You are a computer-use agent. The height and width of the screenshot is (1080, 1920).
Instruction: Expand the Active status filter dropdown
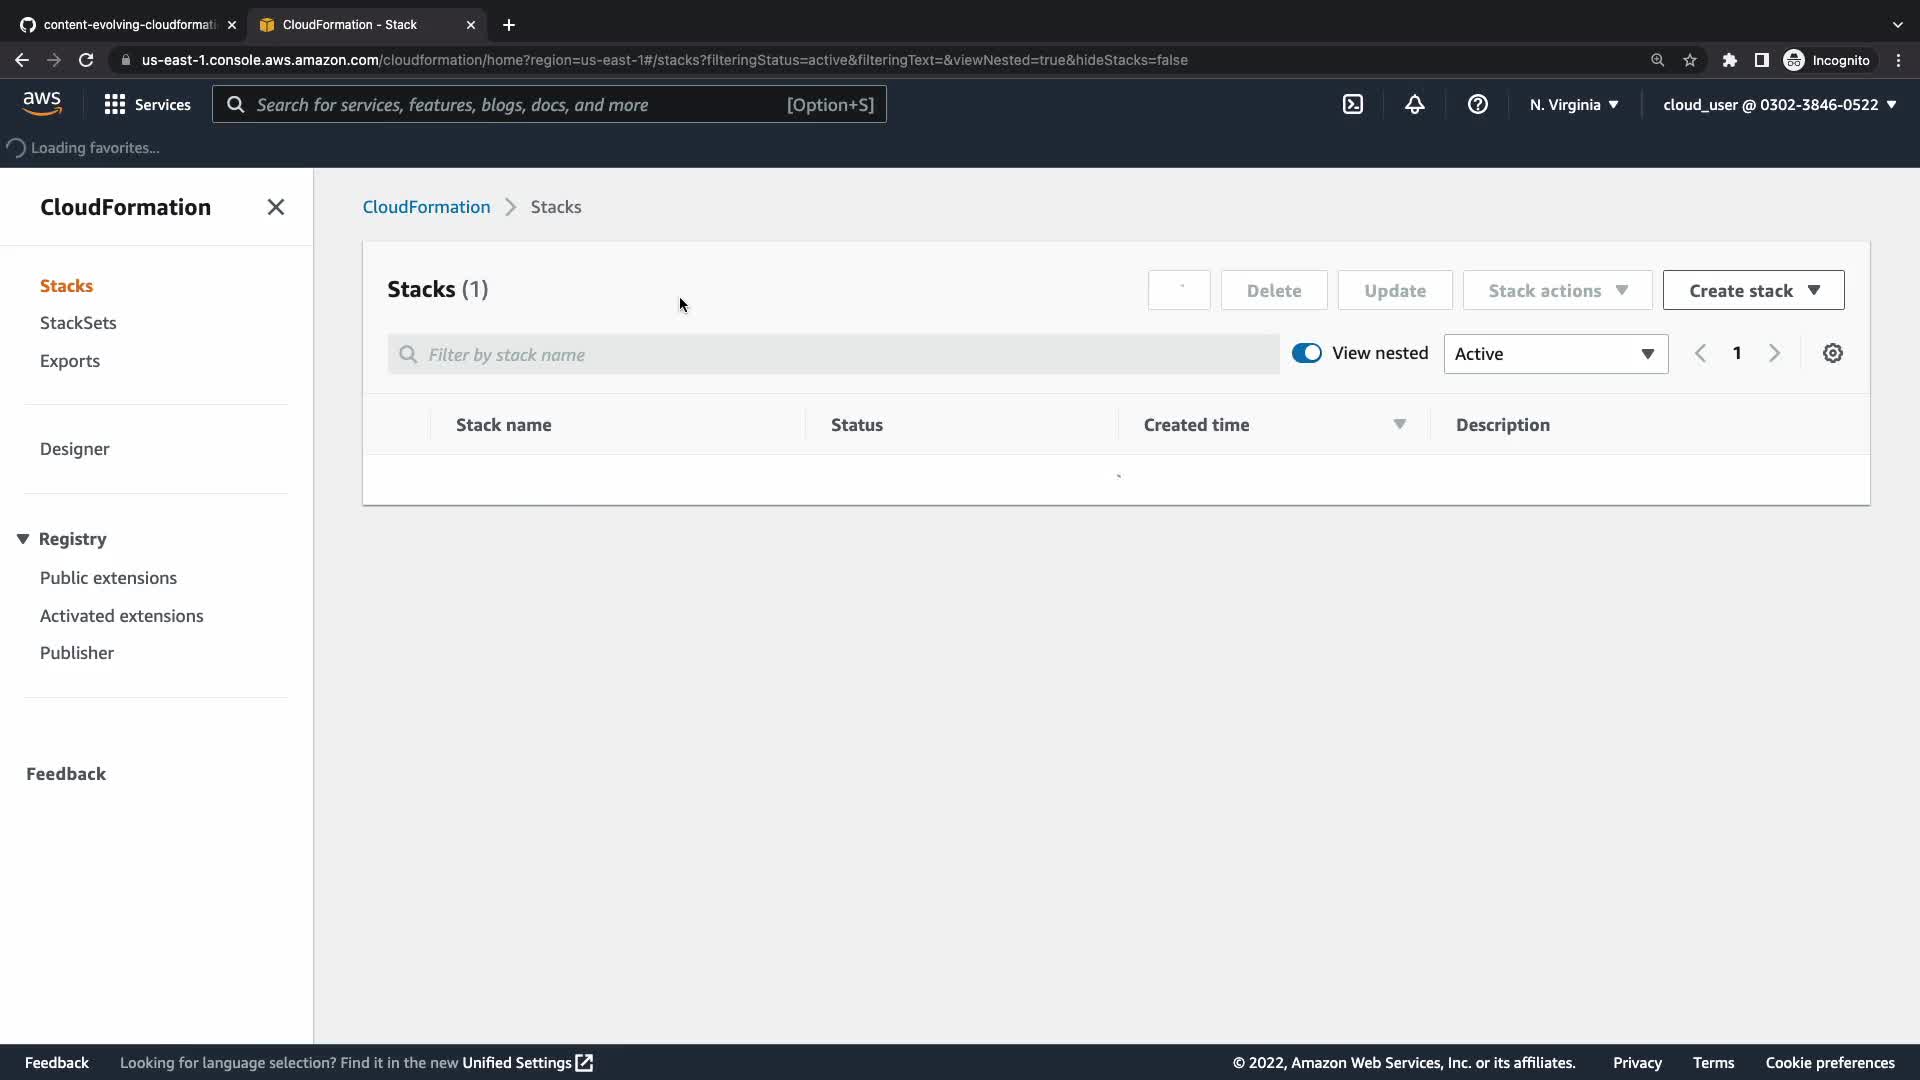(1555, 354)
